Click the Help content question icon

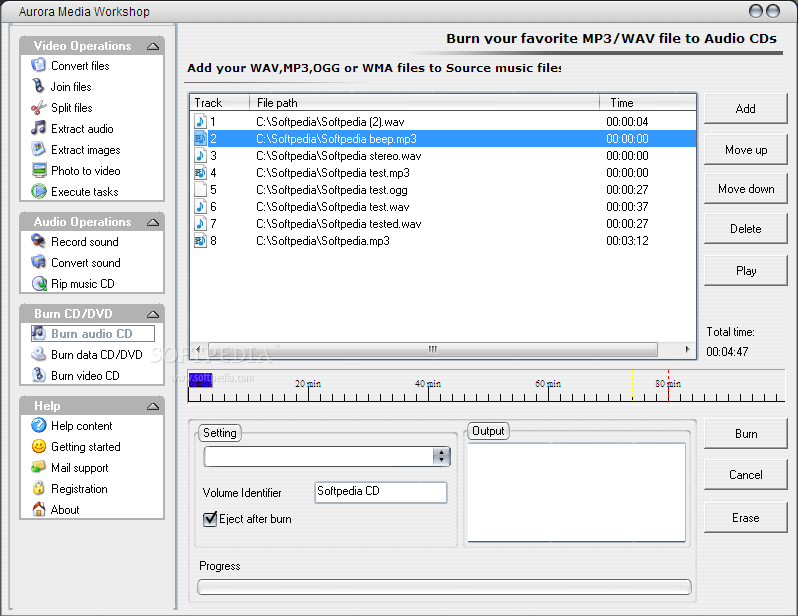pos(39,425)
